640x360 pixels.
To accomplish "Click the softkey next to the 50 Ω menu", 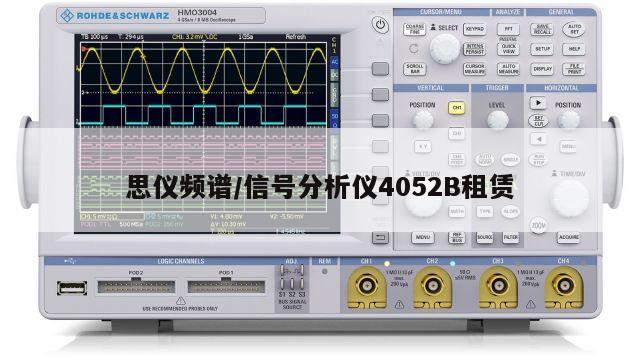I will [x=380, y=121].
